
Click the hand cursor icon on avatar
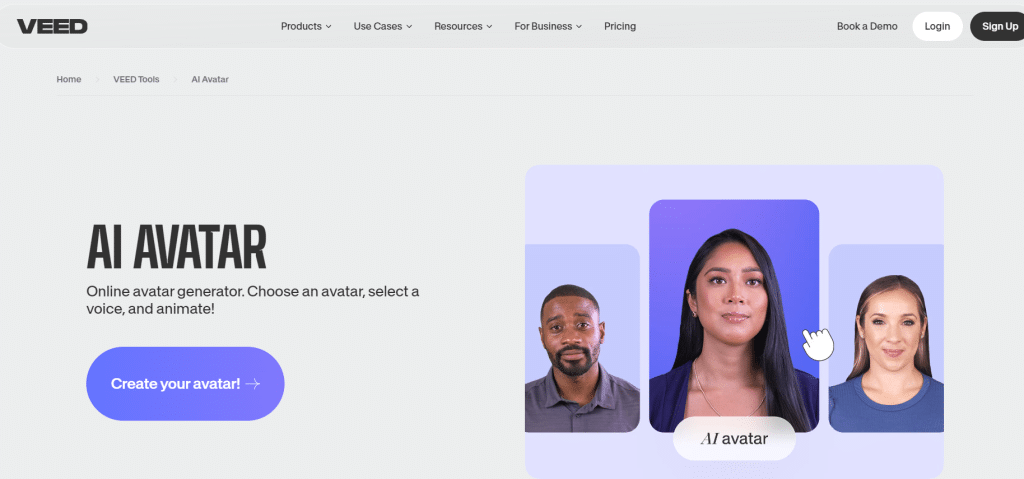(818, 343)
